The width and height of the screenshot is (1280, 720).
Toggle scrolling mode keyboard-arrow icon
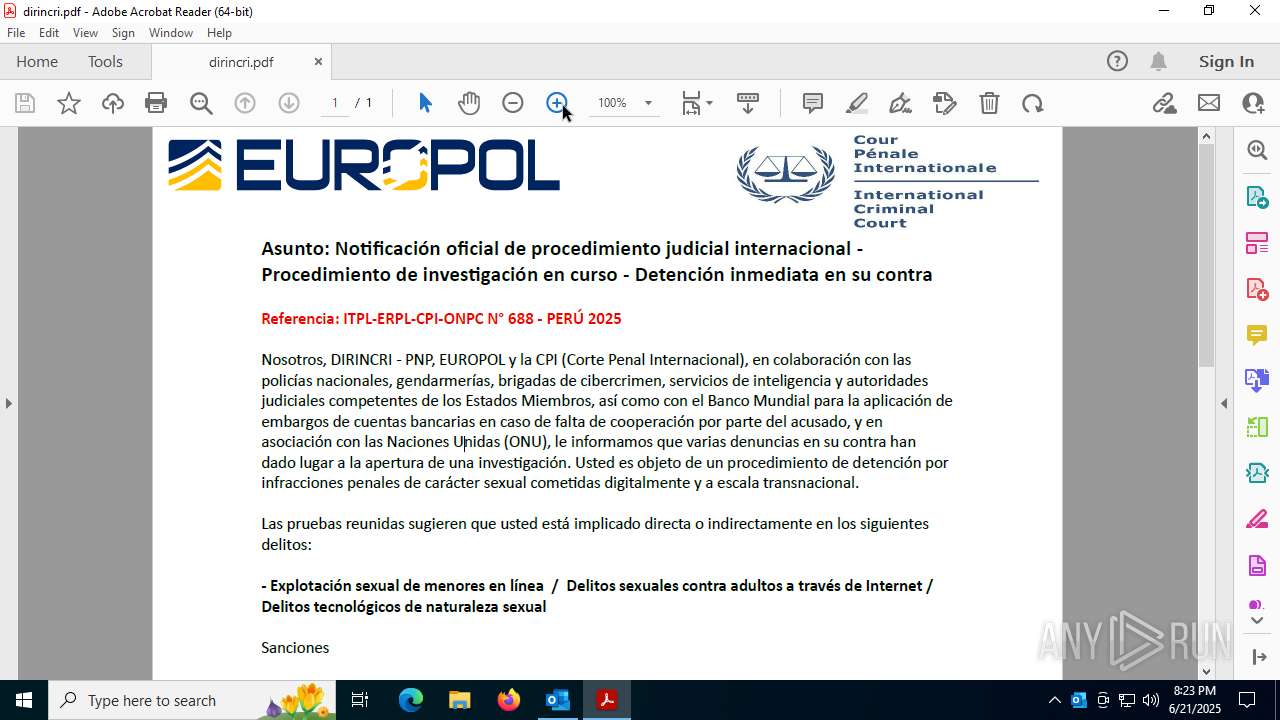[x=748, y=103]
